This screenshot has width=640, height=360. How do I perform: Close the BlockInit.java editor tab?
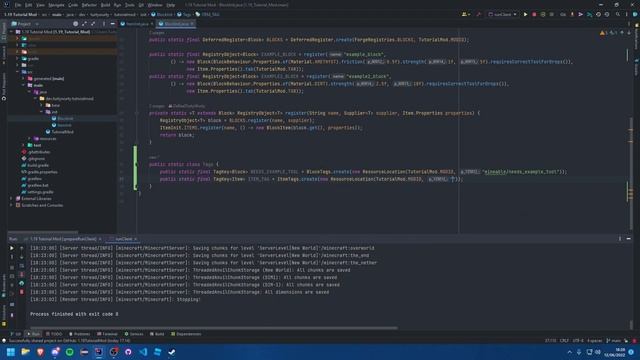pyautogui.click(x=192, y=24)
